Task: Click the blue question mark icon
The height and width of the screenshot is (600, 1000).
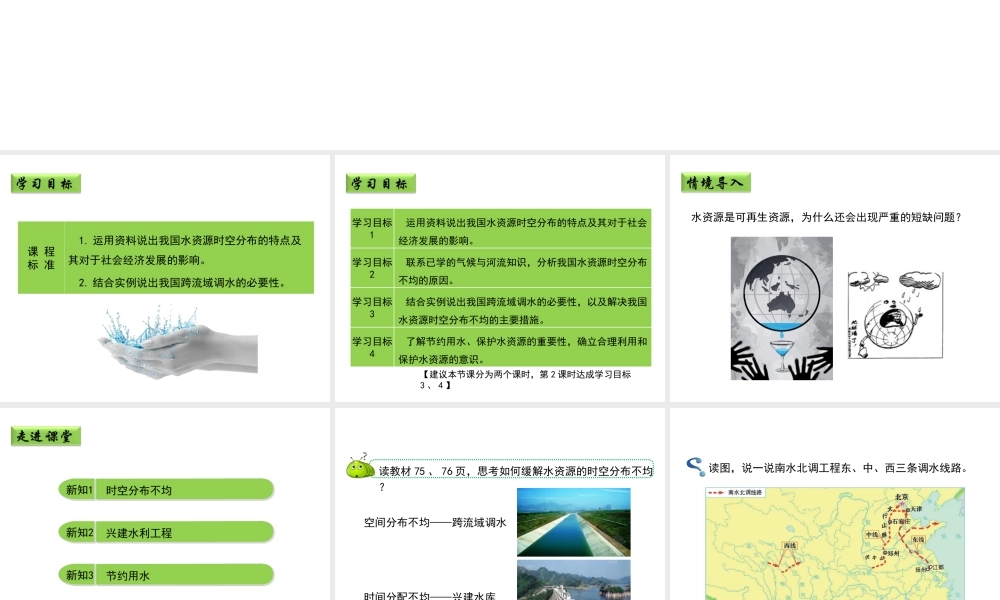Action: click(695, 467)
